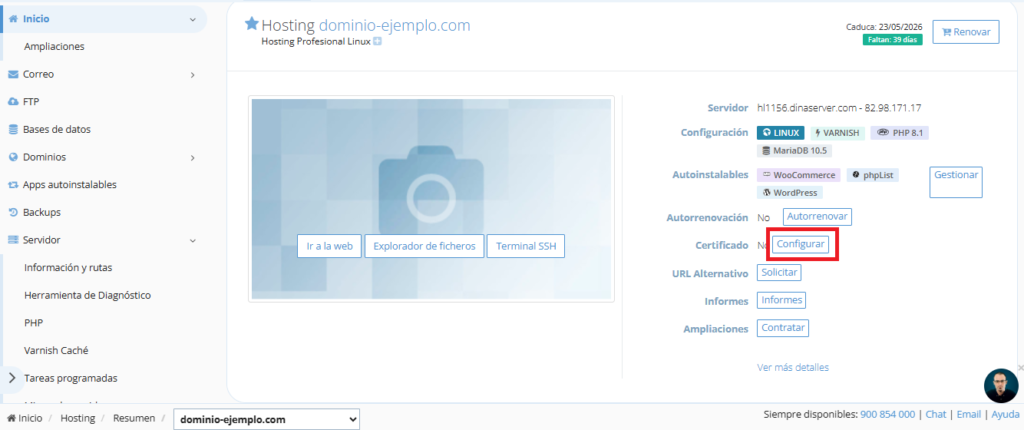
Task: Click the favorite star next to Hosting
Action: 251,24
